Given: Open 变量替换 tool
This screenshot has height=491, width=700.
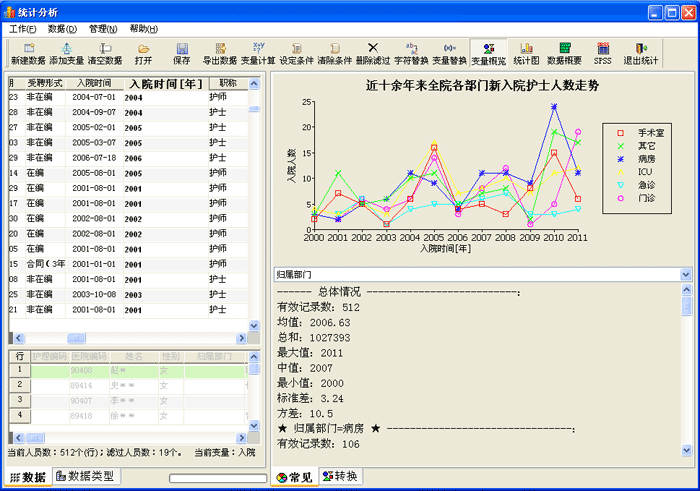Looking at the screenshot, I should [x=450, y=54].
